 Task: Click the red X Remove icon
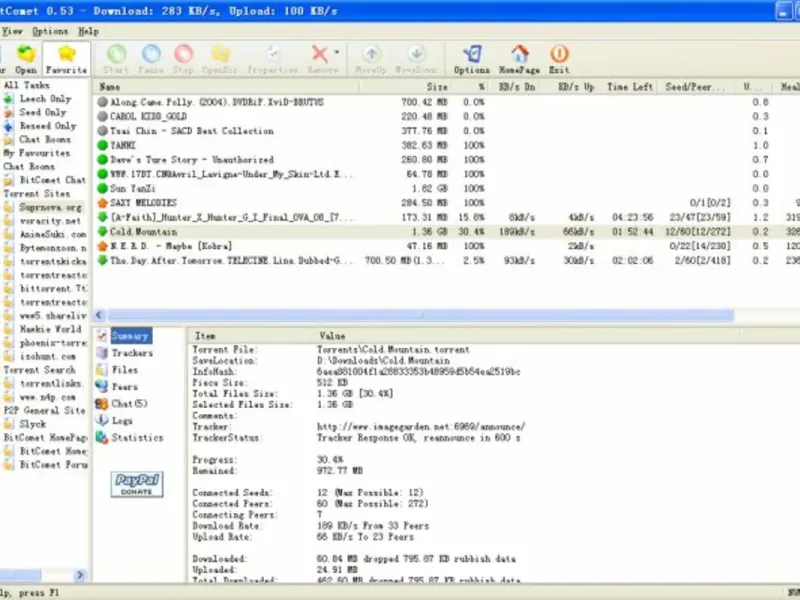320,54
